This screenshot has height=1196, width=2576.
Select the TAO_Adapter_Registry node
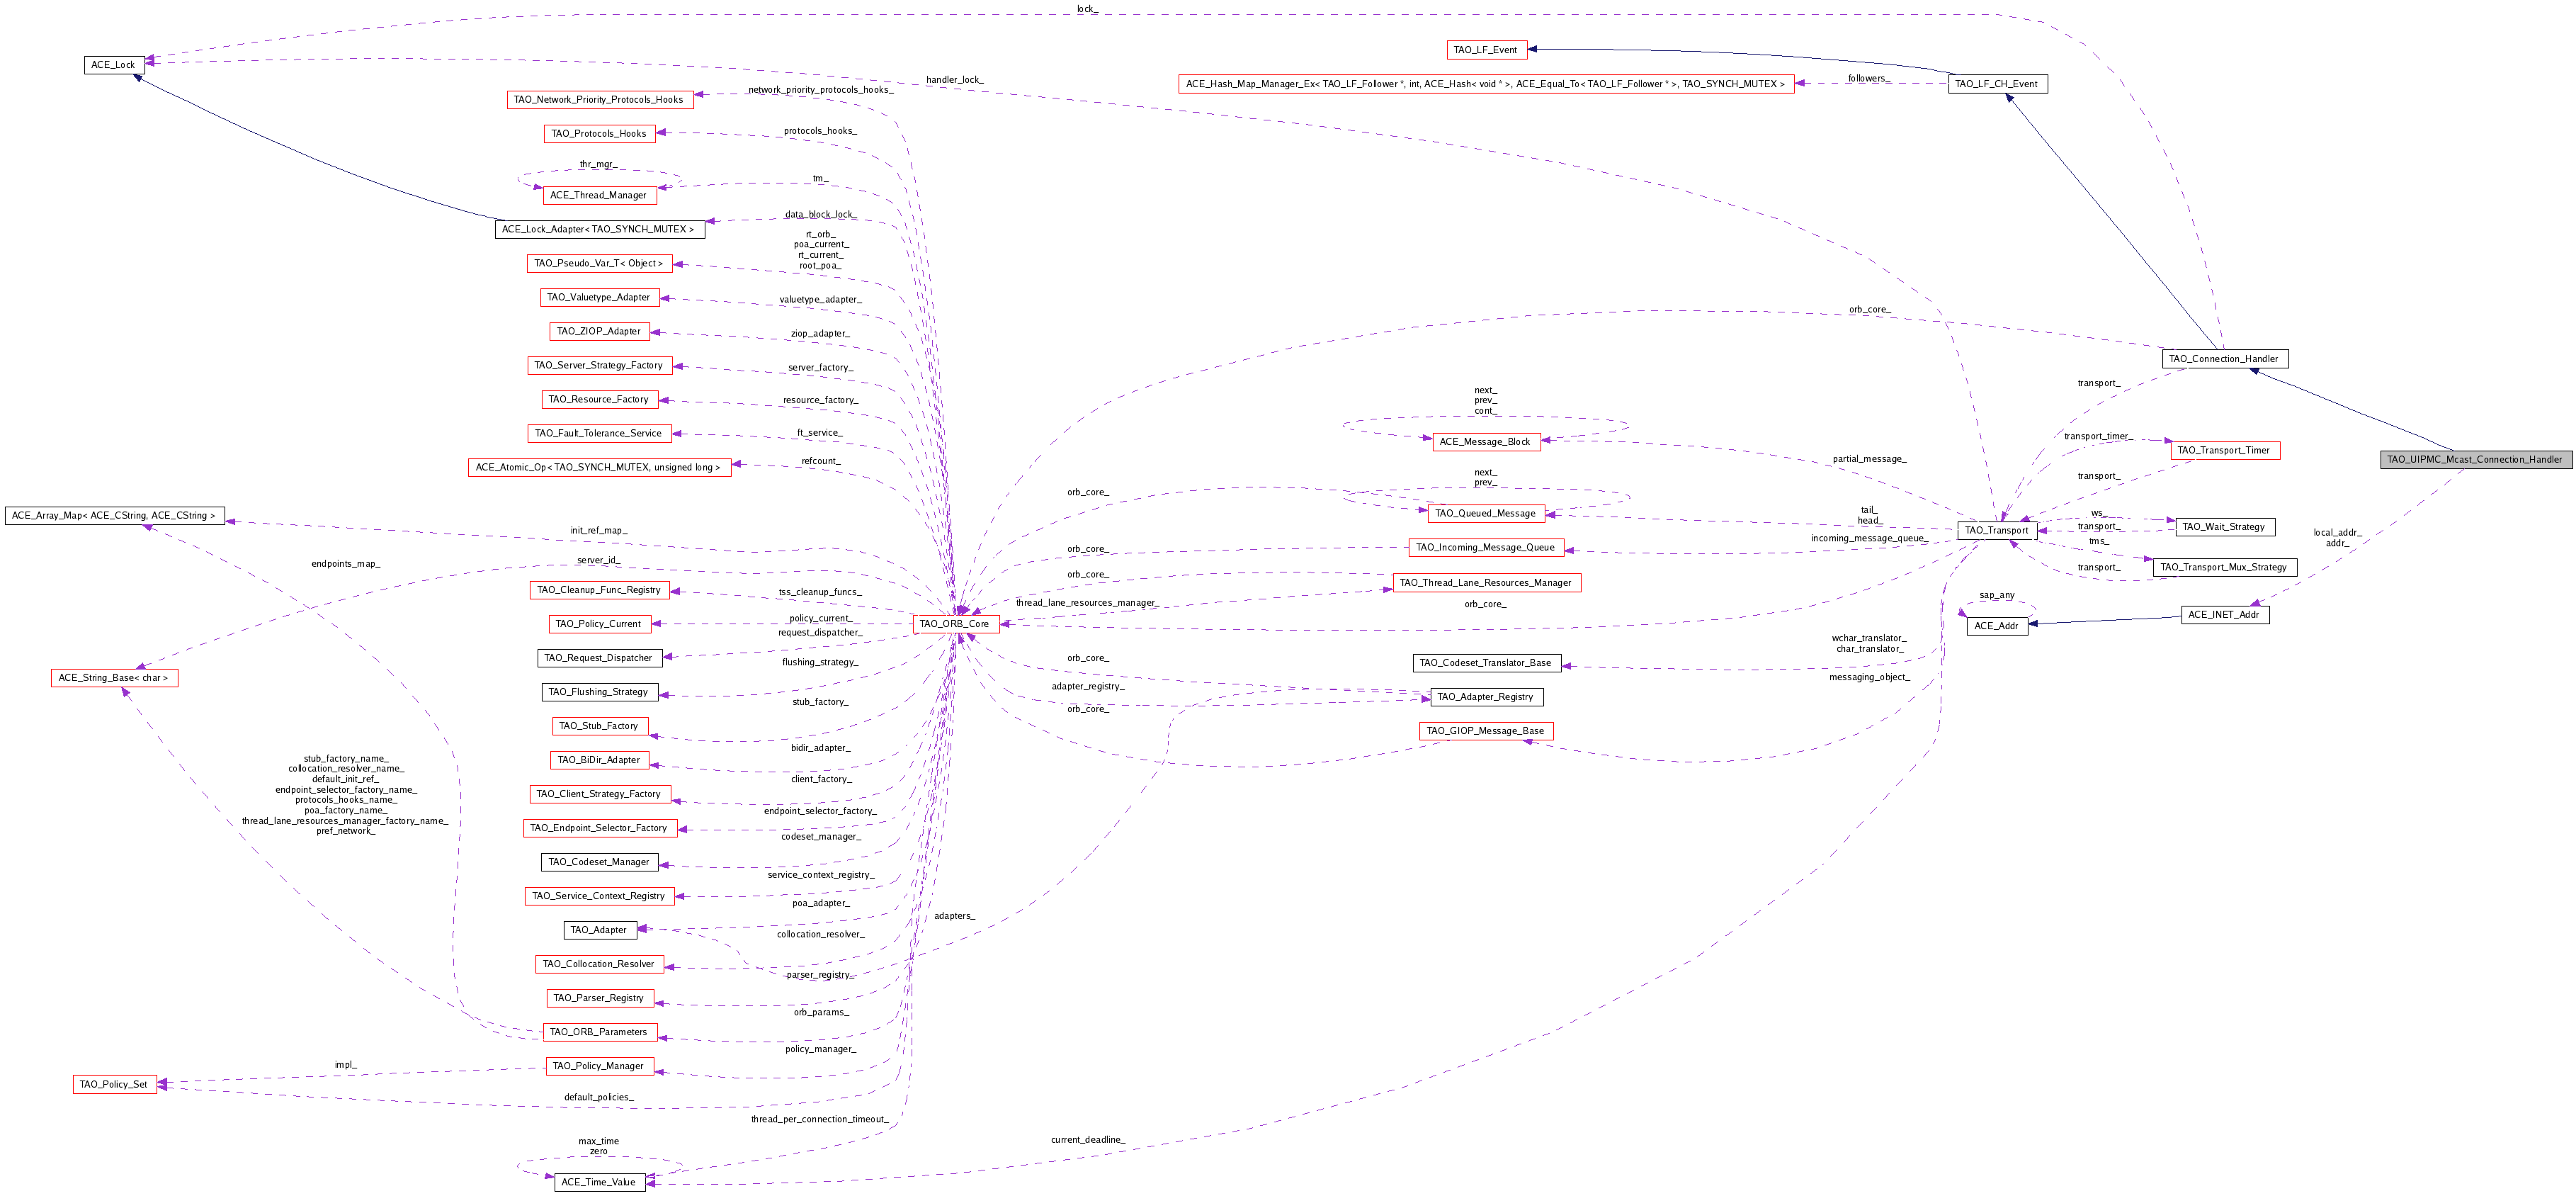tap(1485, 697)
